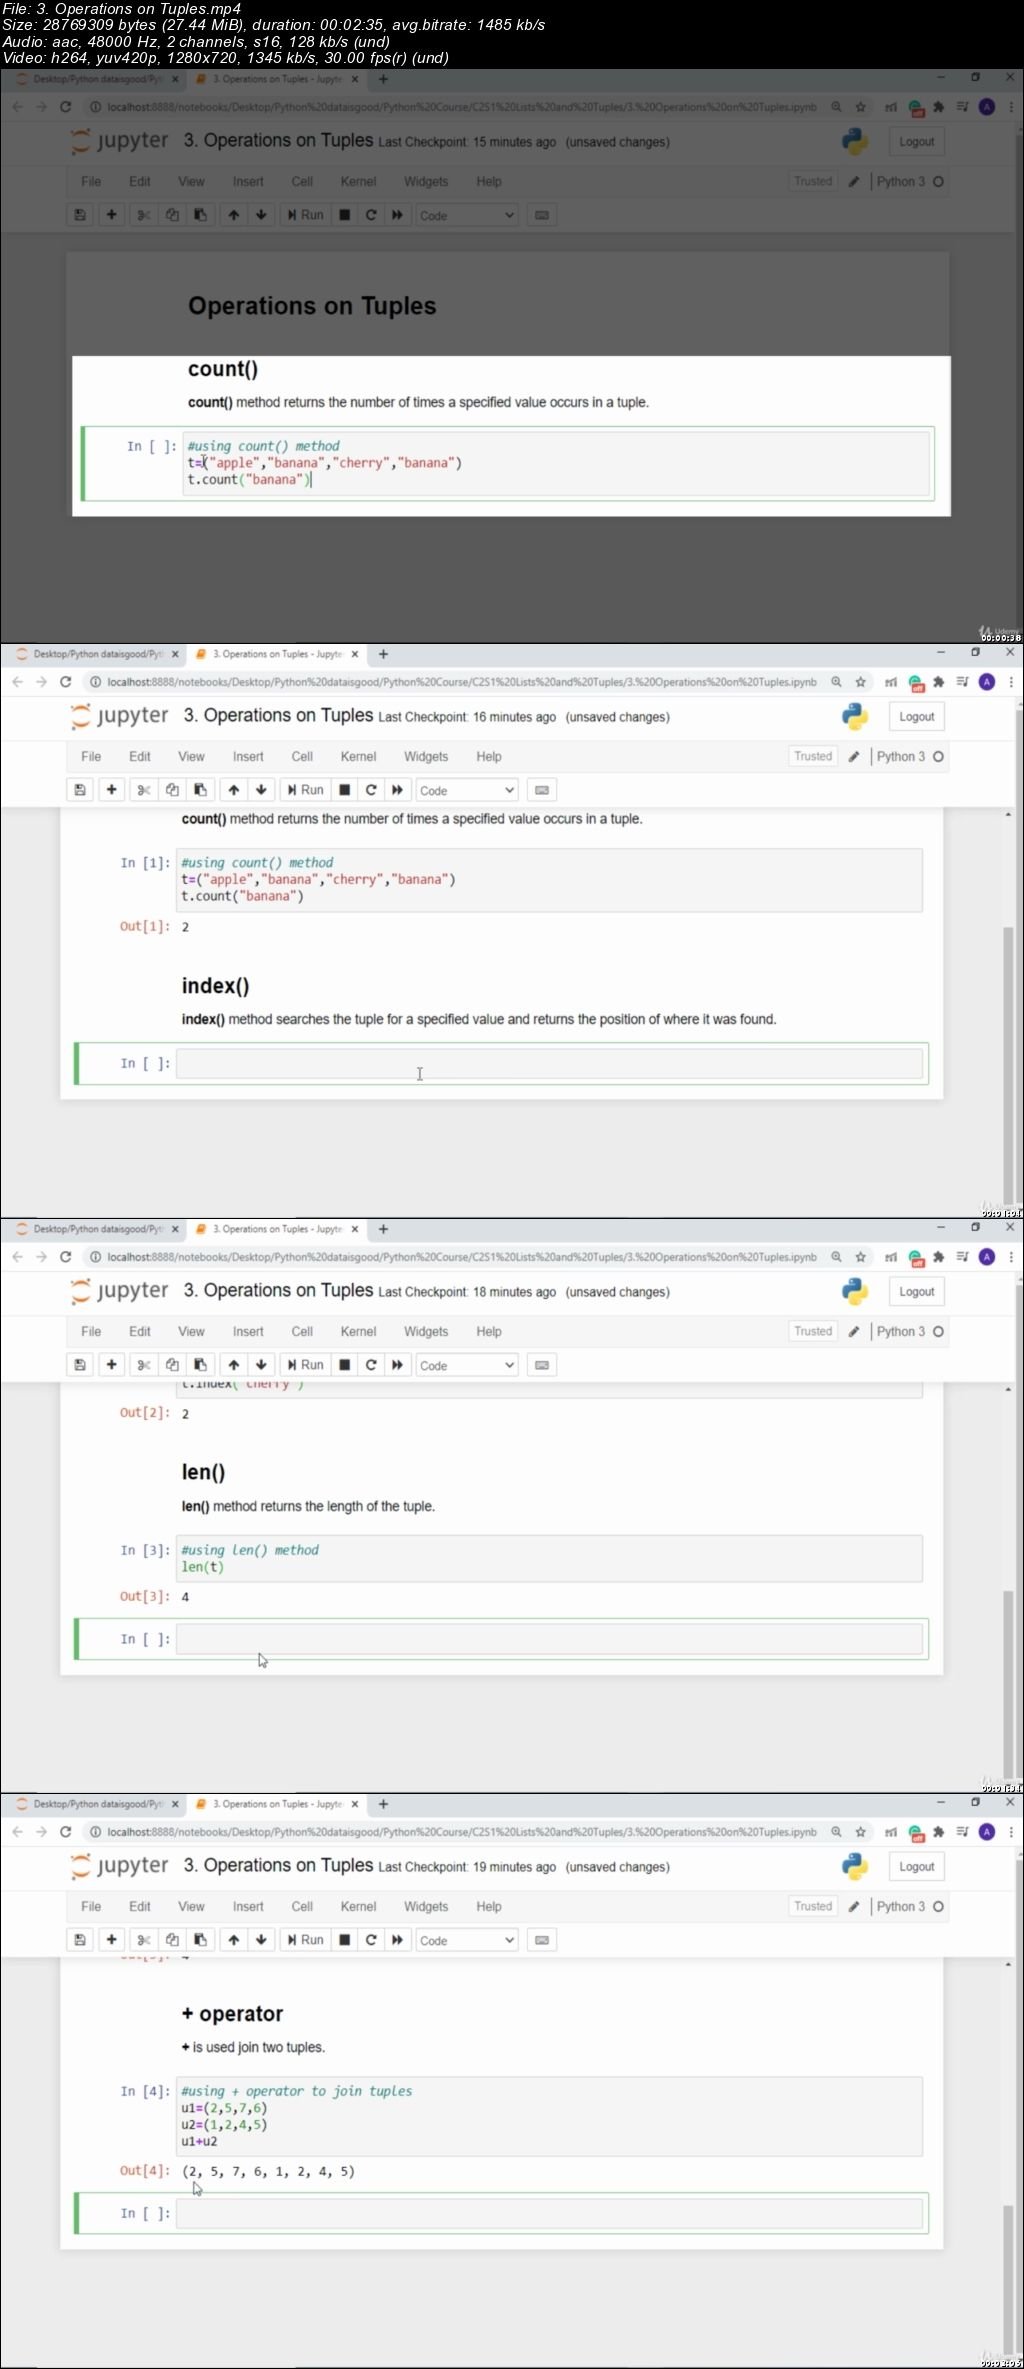Click the empty cell below the u1+u2 output
Image resolution: width=1024 pixels, height=2369 pixels.
click(549, 2214)
